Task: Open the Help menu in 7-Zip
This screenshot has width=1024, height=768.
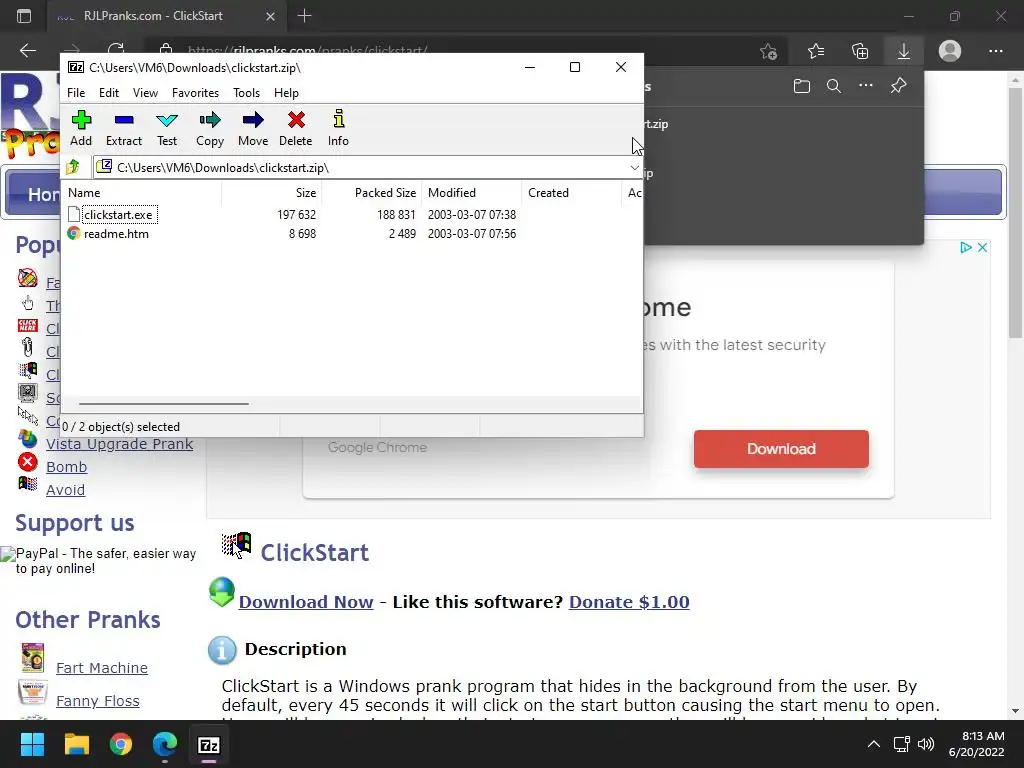Action: point(286,93)
